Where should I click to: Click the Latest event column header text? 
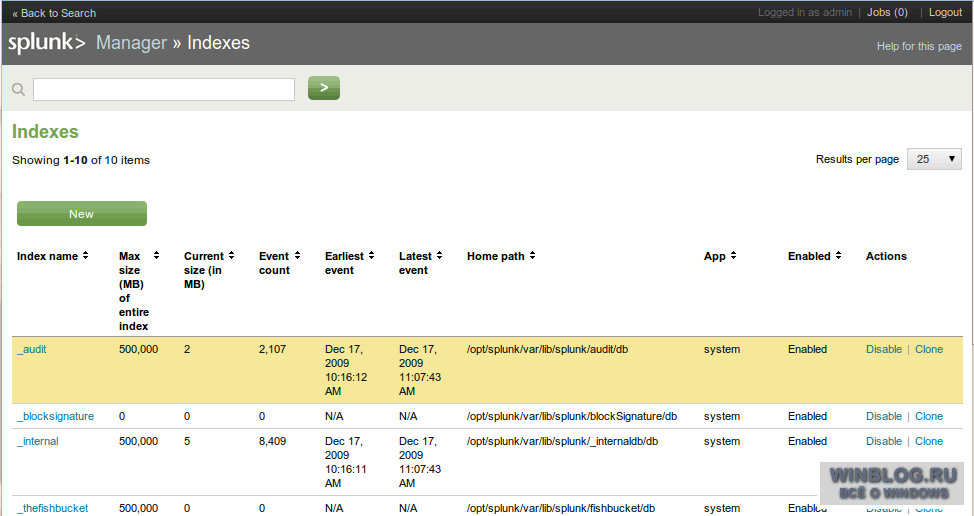(x=415, y=263)
